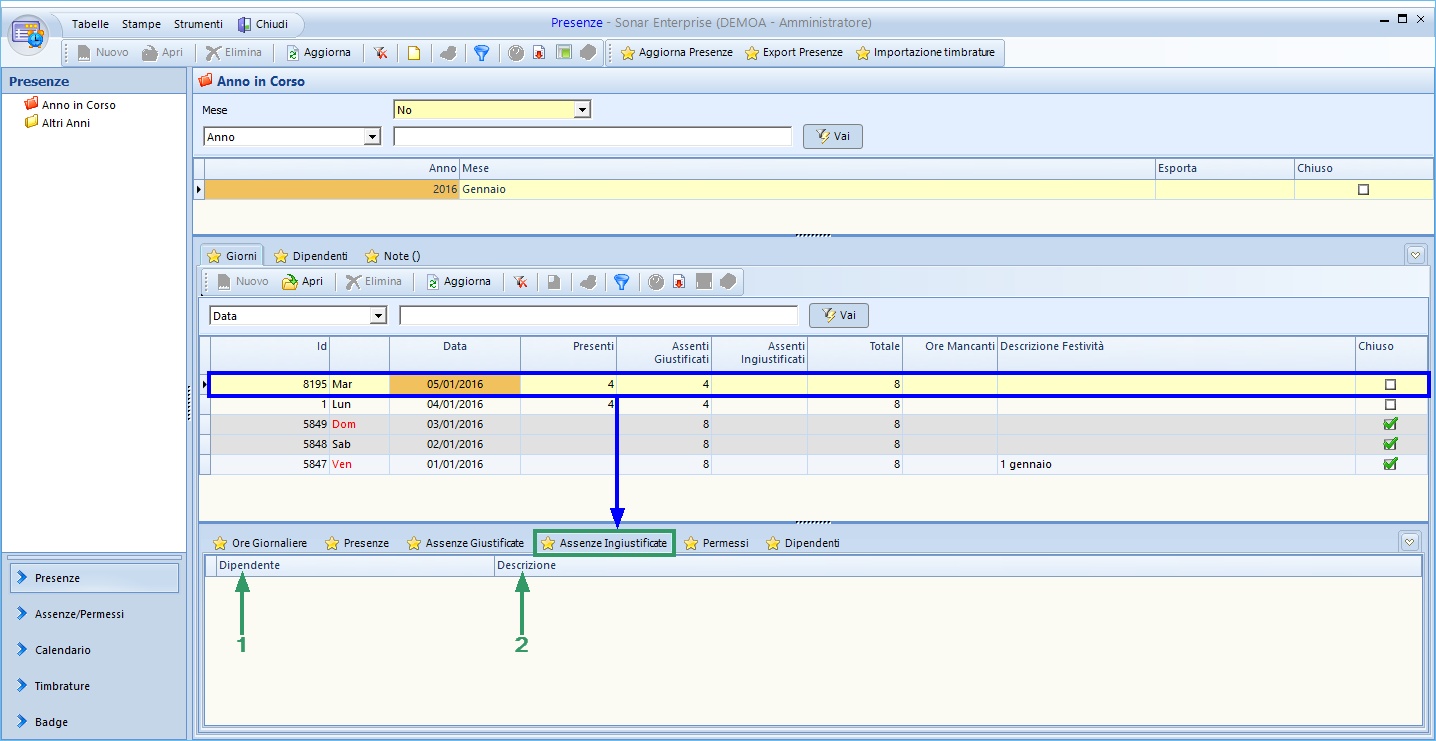1436x741 pixels.
Task: Click the red-arrow export icon in top toolbar
Action: (x=539, y=53)
